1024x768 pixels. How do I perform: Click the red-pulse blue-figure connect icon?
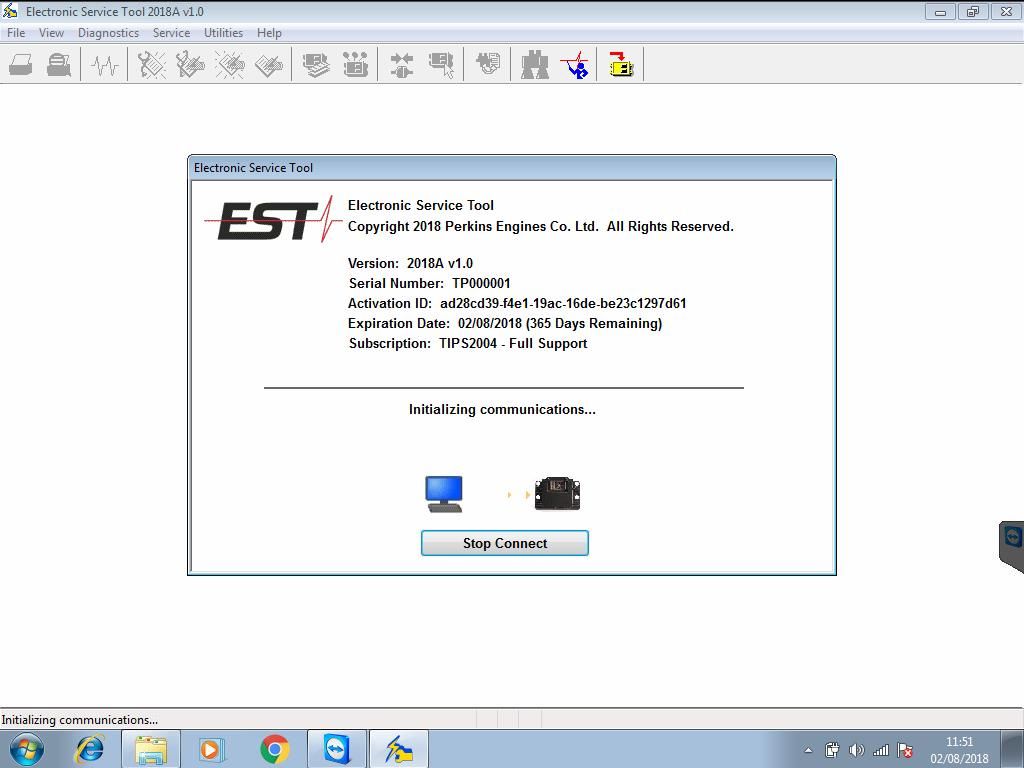coord(575,65)
